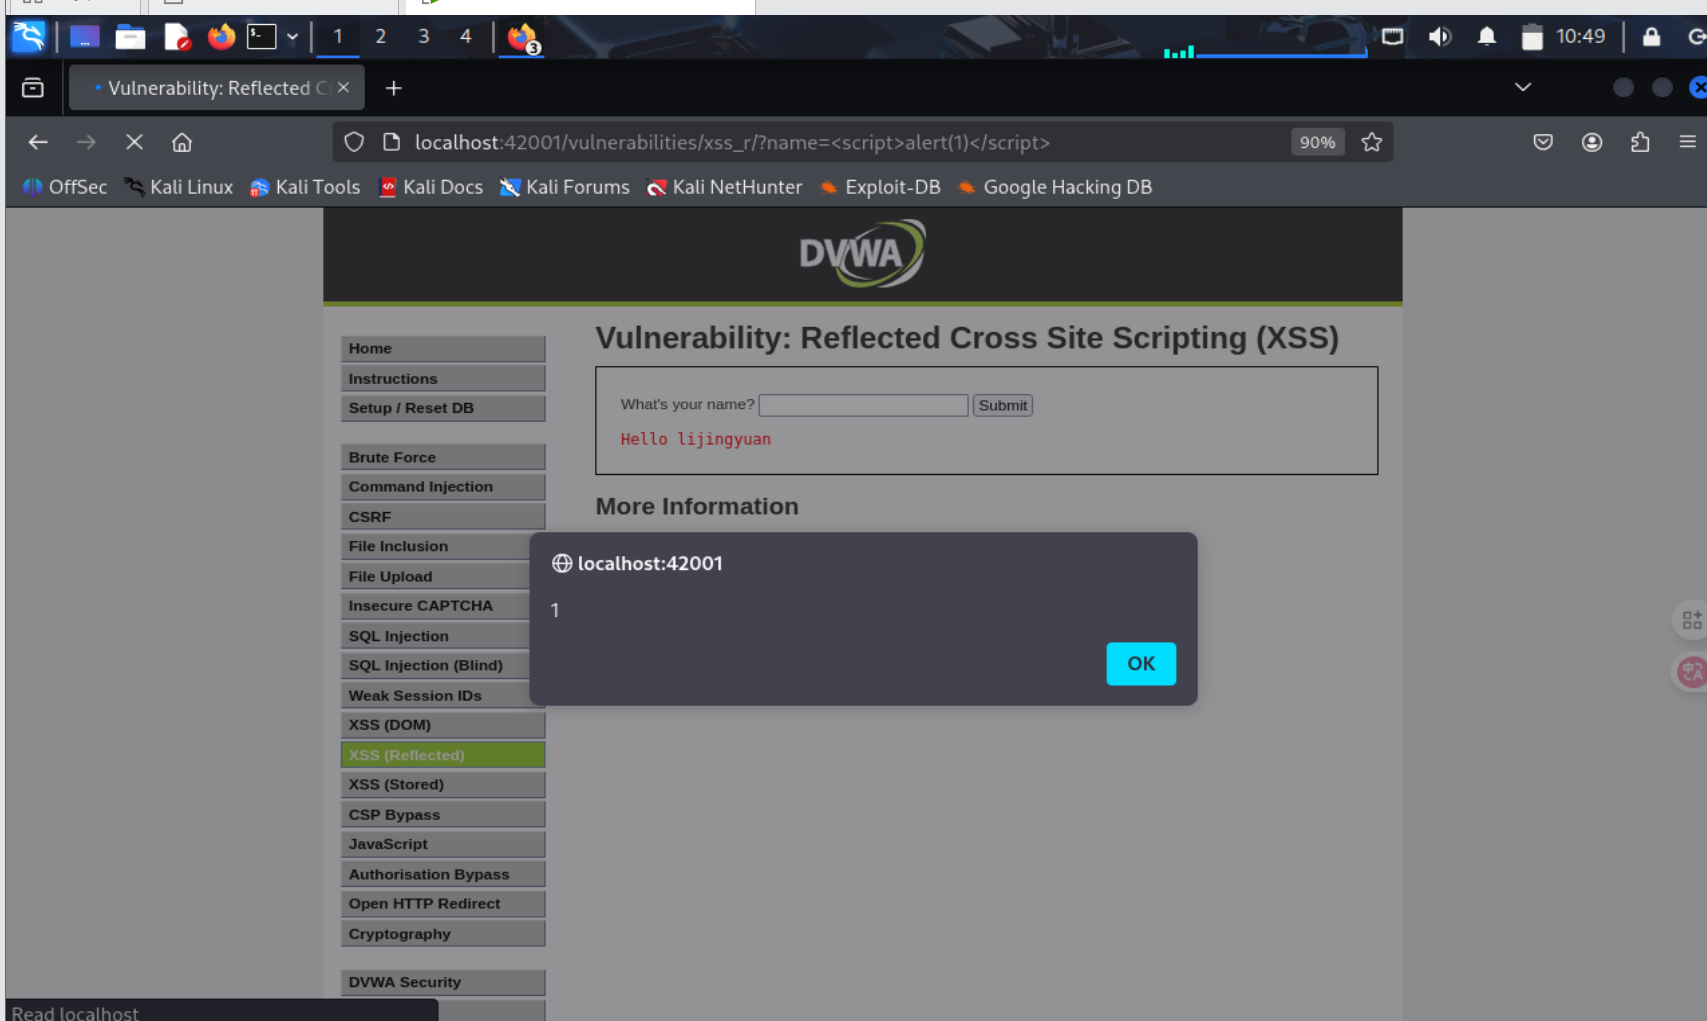The height and width of the screenshot is (1021, 1707).
Task: Open the Google Hacking DB bookmark
Action: click(x=1055, y=187)
